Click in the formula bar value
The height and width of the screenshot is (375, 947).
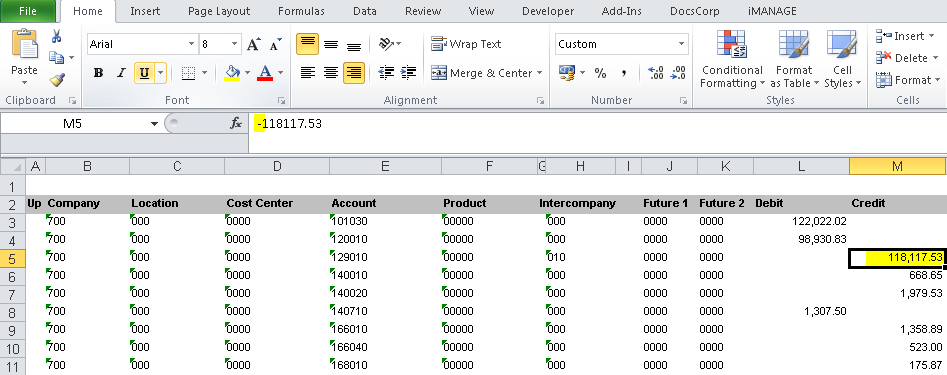[x=289, y=124]
